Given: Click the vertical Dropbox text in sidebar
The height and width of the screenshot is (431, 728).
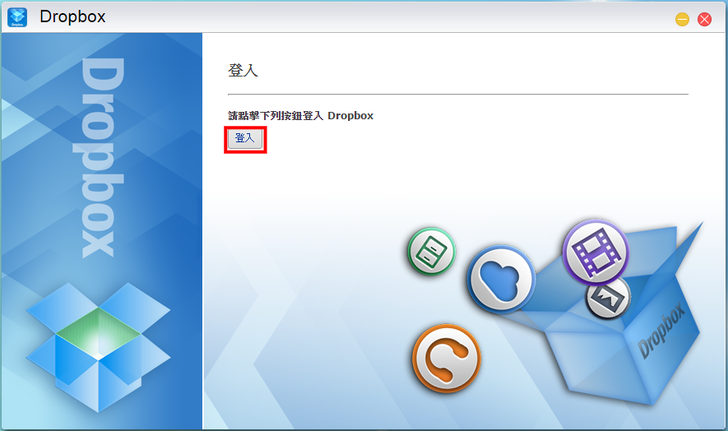Looking at the screenshot, I should pyautogui.click(x=102, y=157).
